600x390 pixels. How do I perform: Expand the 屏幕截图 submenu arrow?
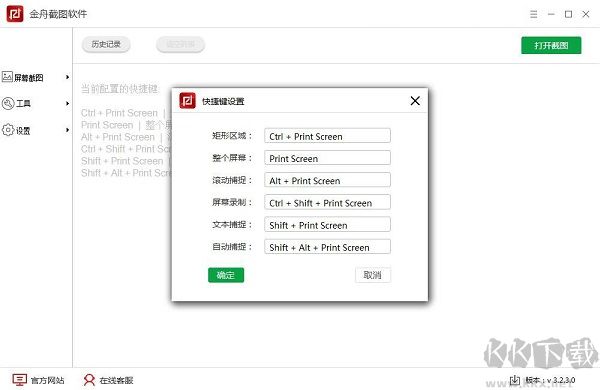67,77
